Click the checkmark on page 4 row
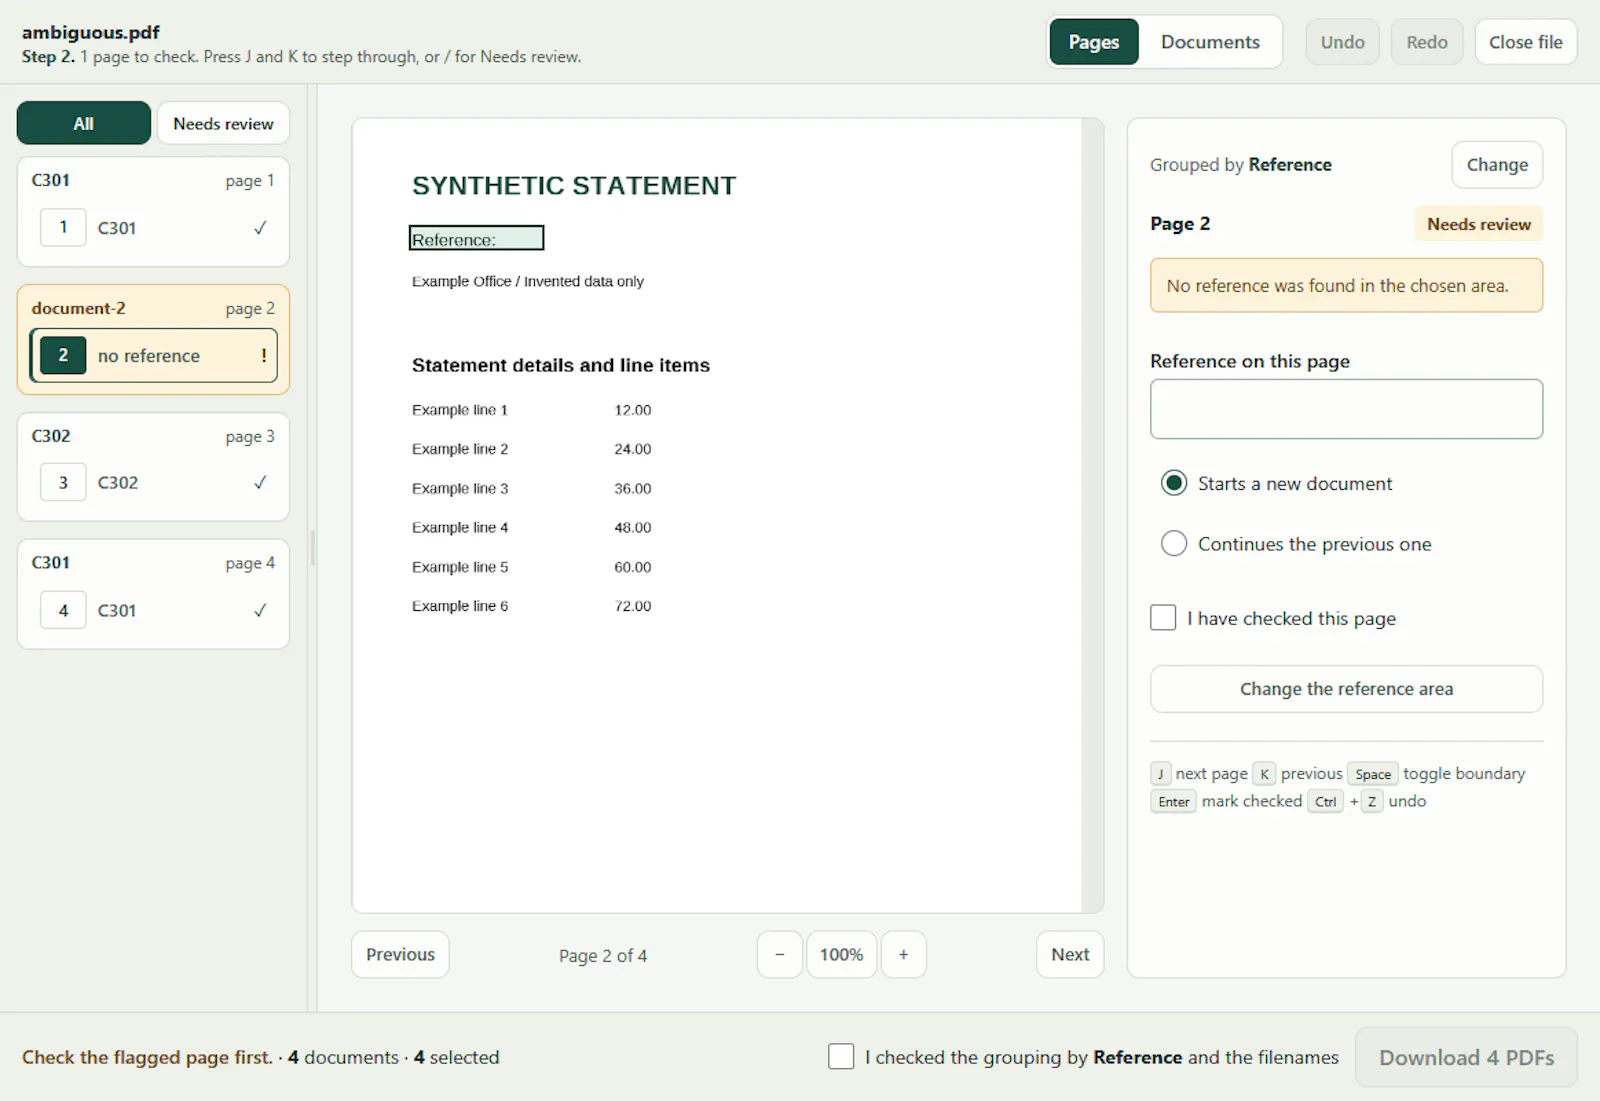Viewport: 1600px width, 1101px height. (x=260, y=610)
